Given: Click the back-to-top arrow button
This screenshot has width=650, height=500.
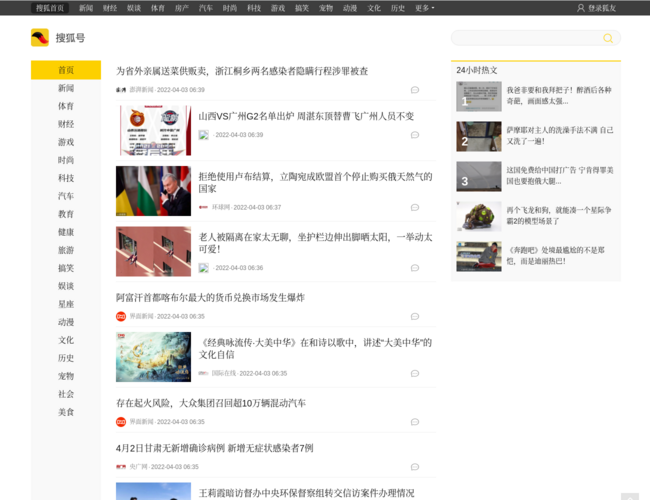Looking at the screenshot, I should (628, 496).
